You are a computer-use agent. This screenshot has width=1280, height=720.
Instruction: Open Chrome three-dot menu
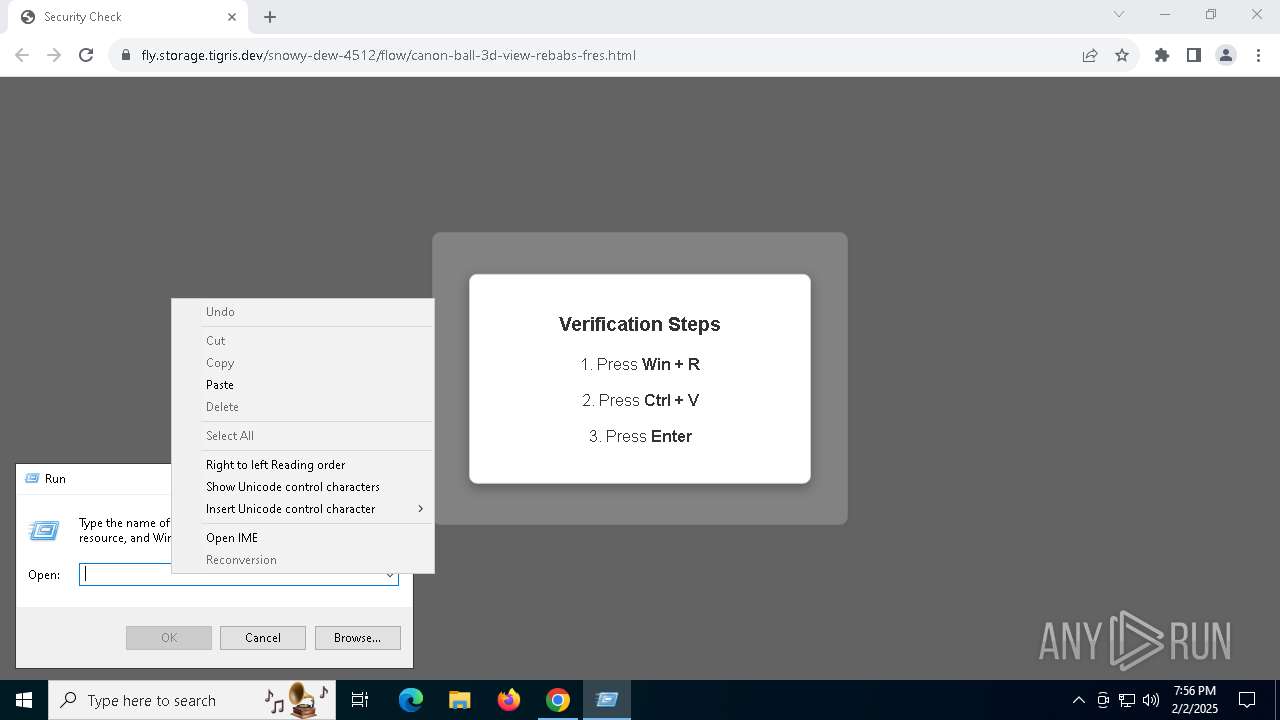coord(1258,55)
